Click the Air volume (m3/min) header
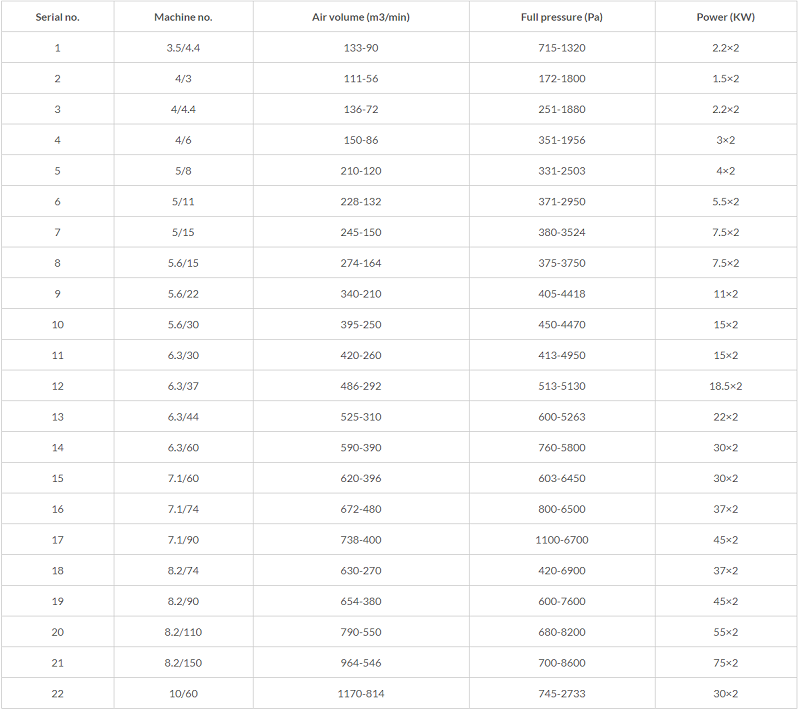The height and width of the screenshot is (710, 800). [361, 17]
